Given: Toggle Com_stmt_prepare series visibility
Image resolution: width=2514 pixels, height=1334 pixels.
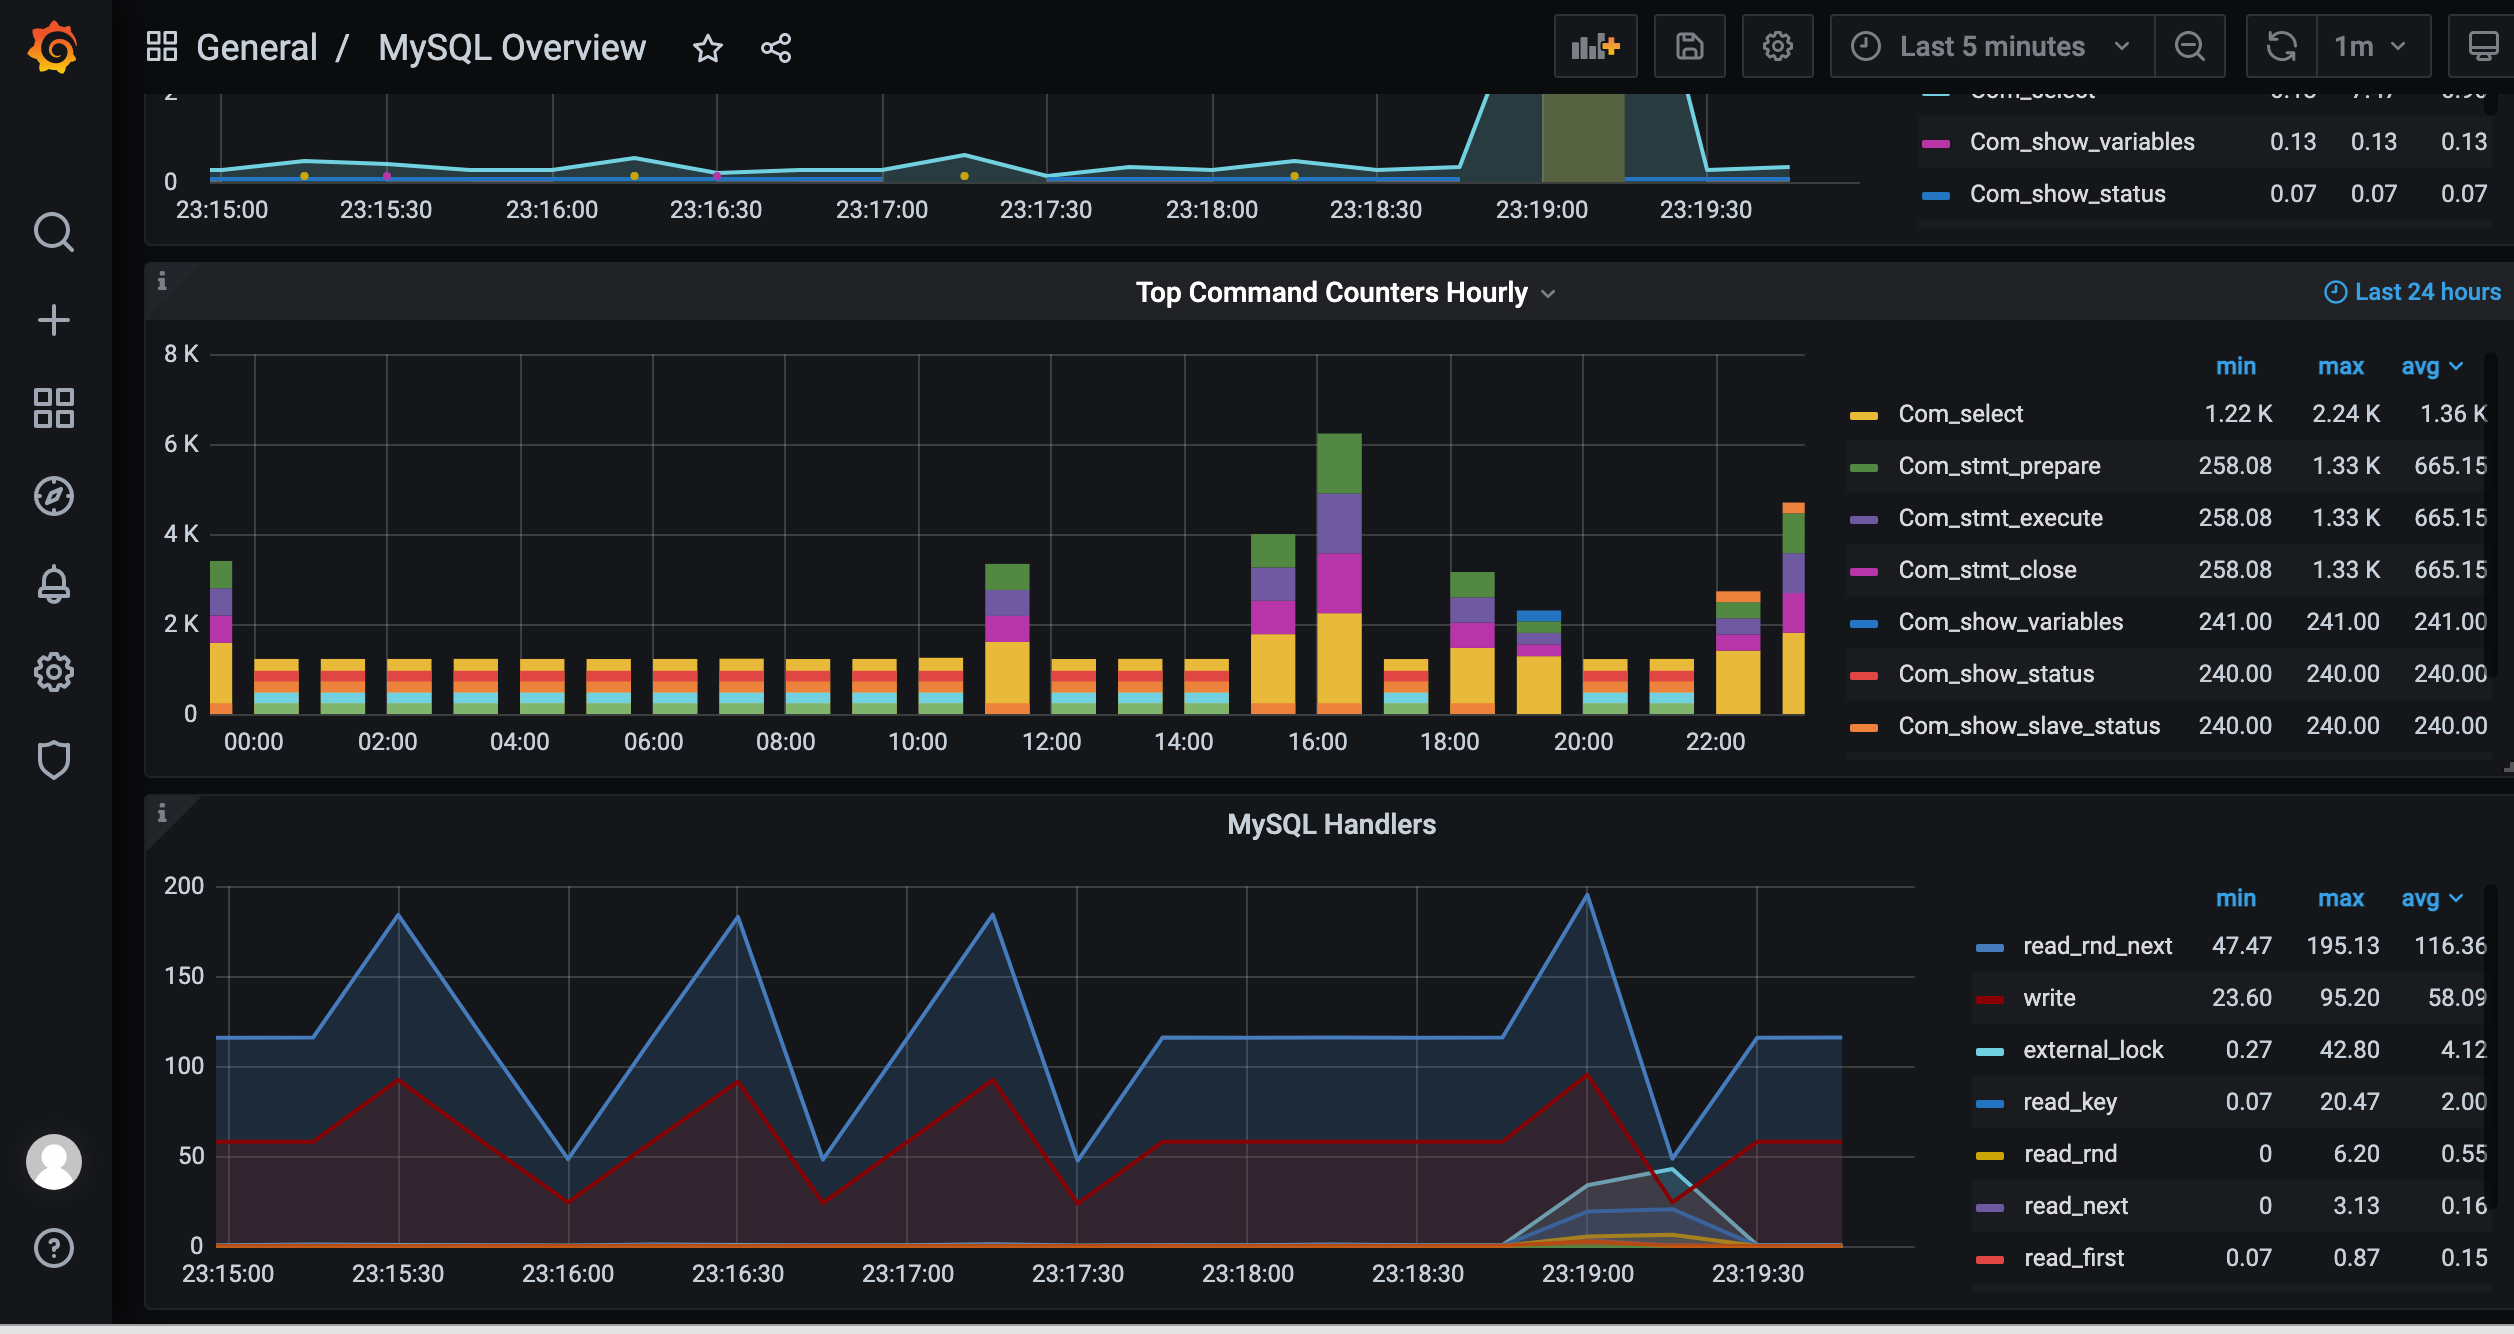Looking at the screenshot, I should (x=1999, y=466).
